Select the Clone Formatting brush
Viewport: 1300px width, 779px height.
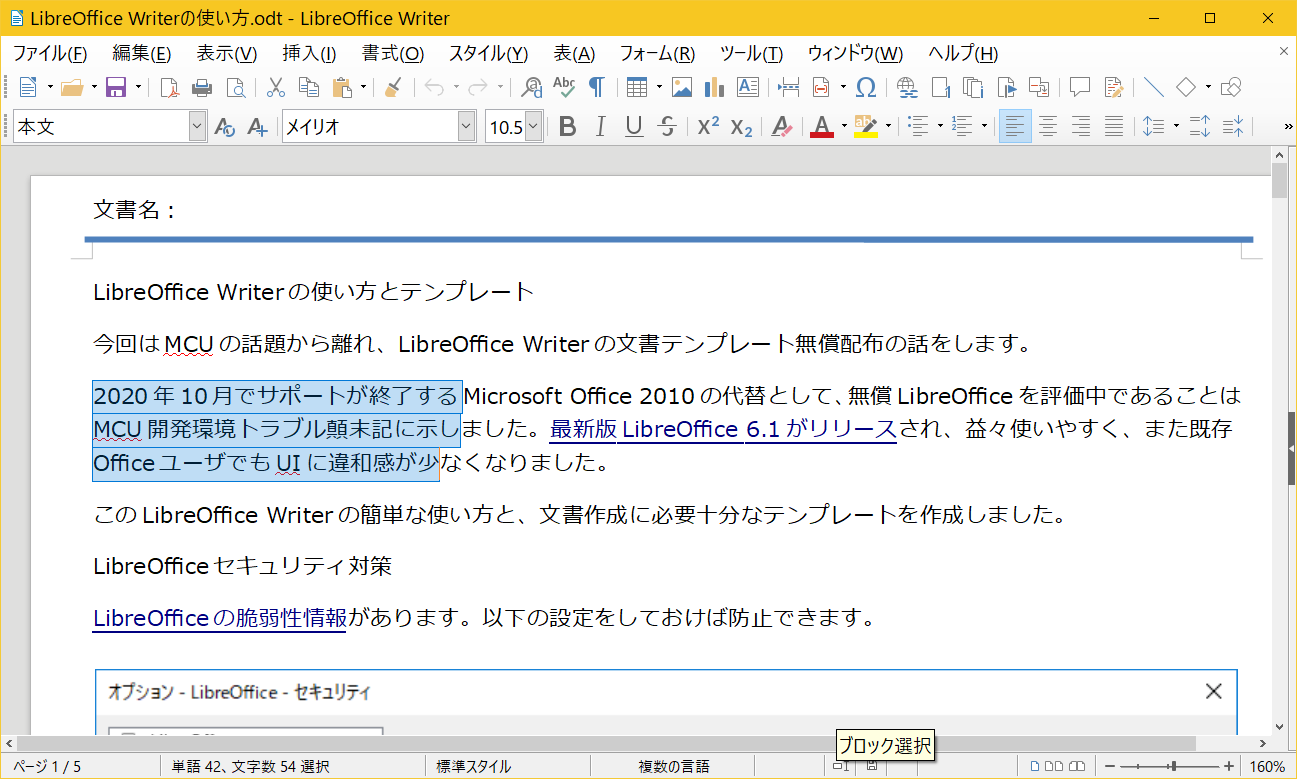point(394,88)
